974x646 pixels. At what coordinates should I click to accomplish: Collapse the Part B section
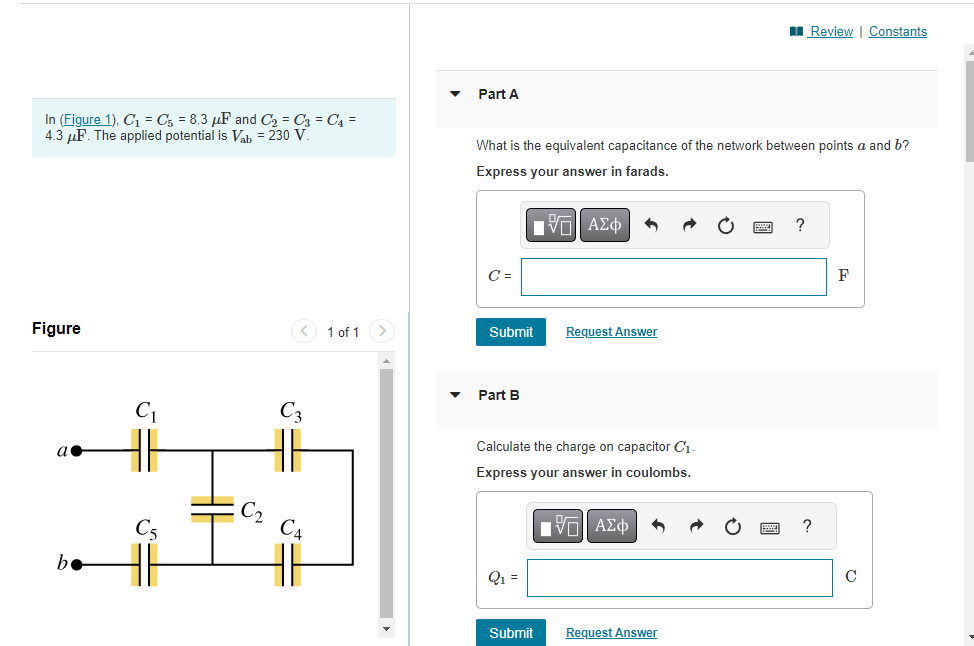click(x=455, y=395)
